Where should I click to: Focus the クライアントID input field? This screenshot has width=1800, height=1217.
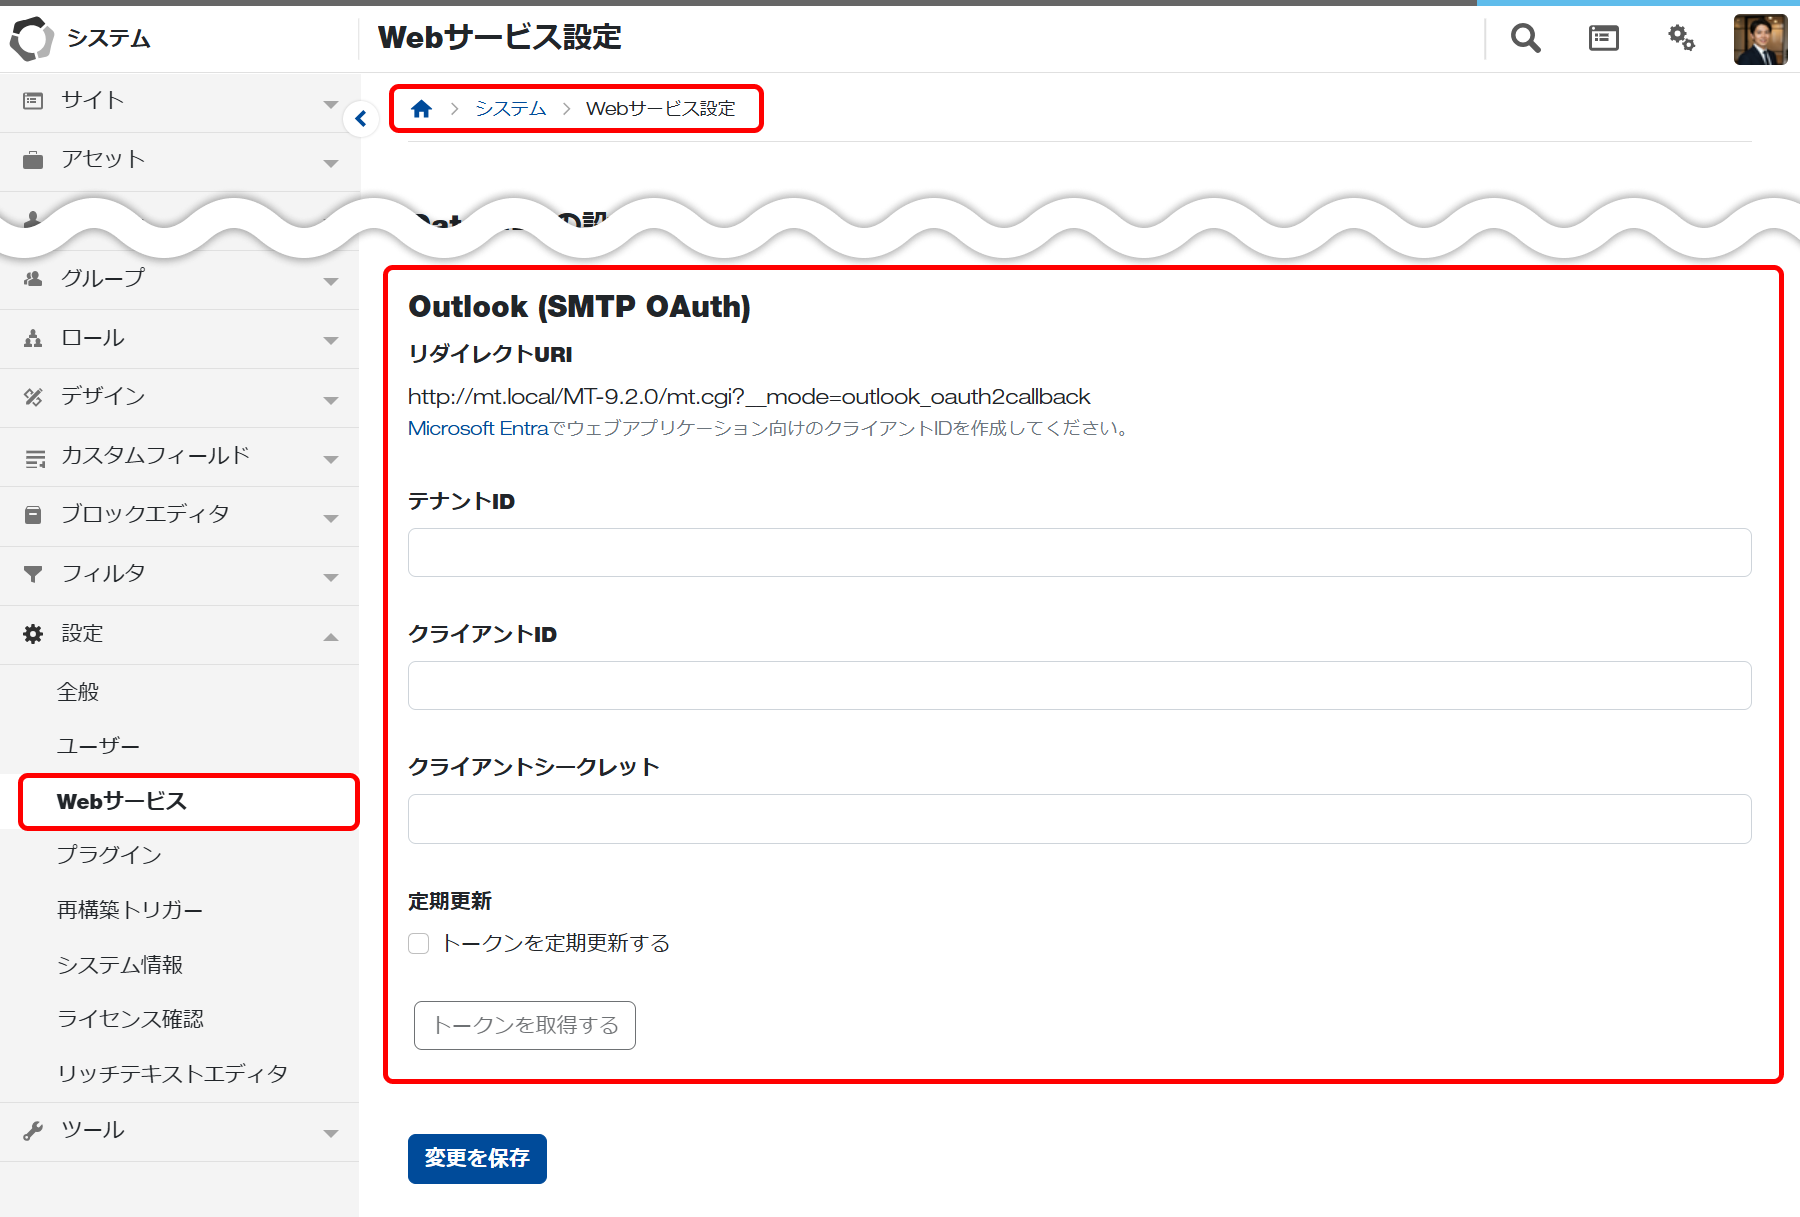click(x=1080, y=685)
